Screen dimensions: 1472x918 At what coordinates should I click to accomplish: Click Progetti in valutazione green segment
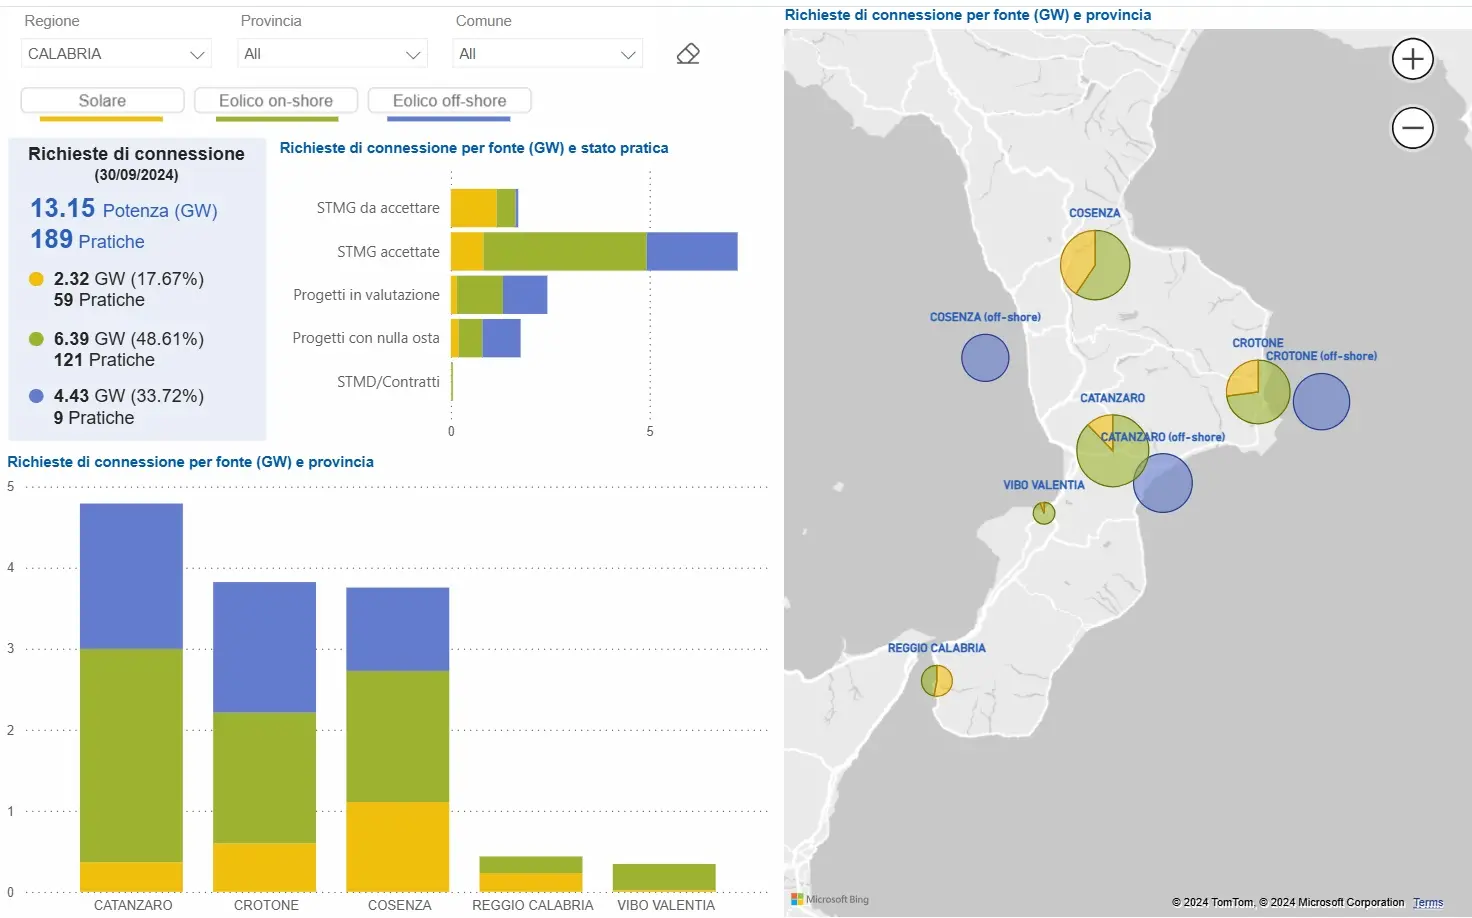(480, 295)
